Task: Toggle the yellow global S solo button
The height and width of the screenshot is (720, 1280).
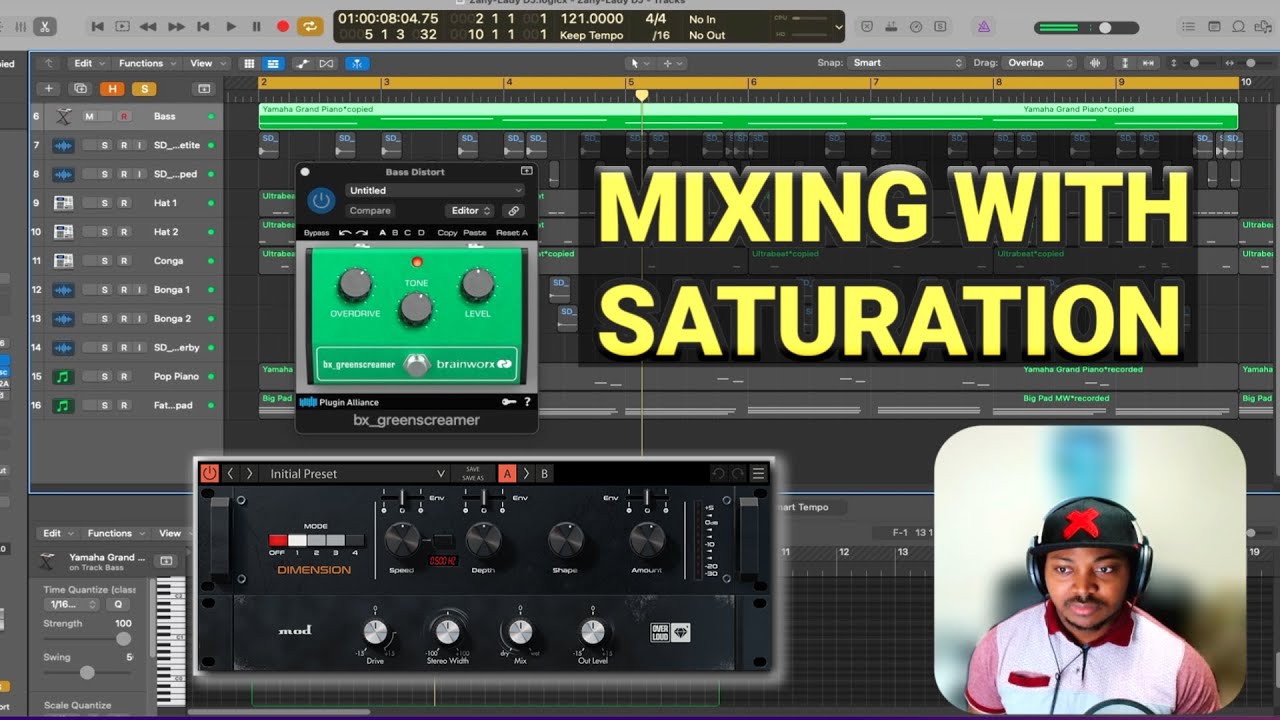Action: click(144, 89)
